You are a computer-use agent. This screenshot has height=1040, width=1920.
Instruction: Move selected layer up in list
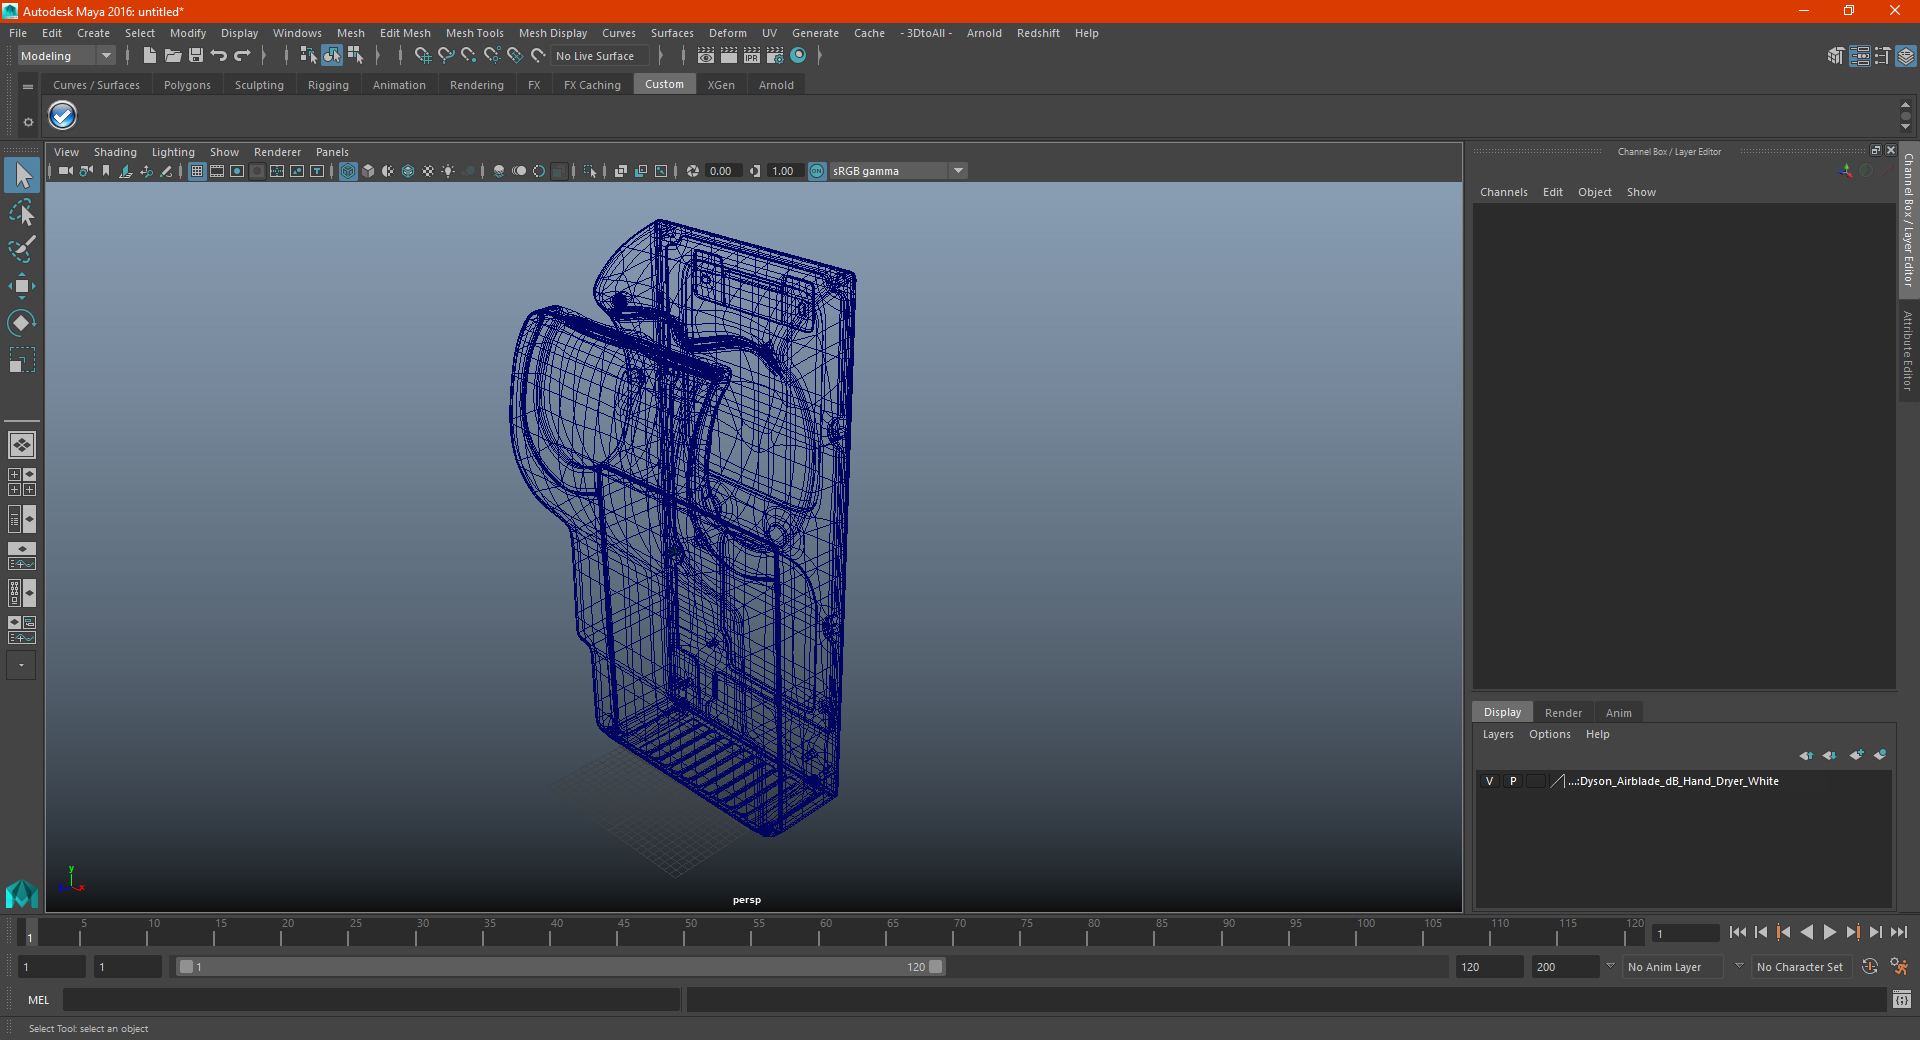[x=1806, y=755]
